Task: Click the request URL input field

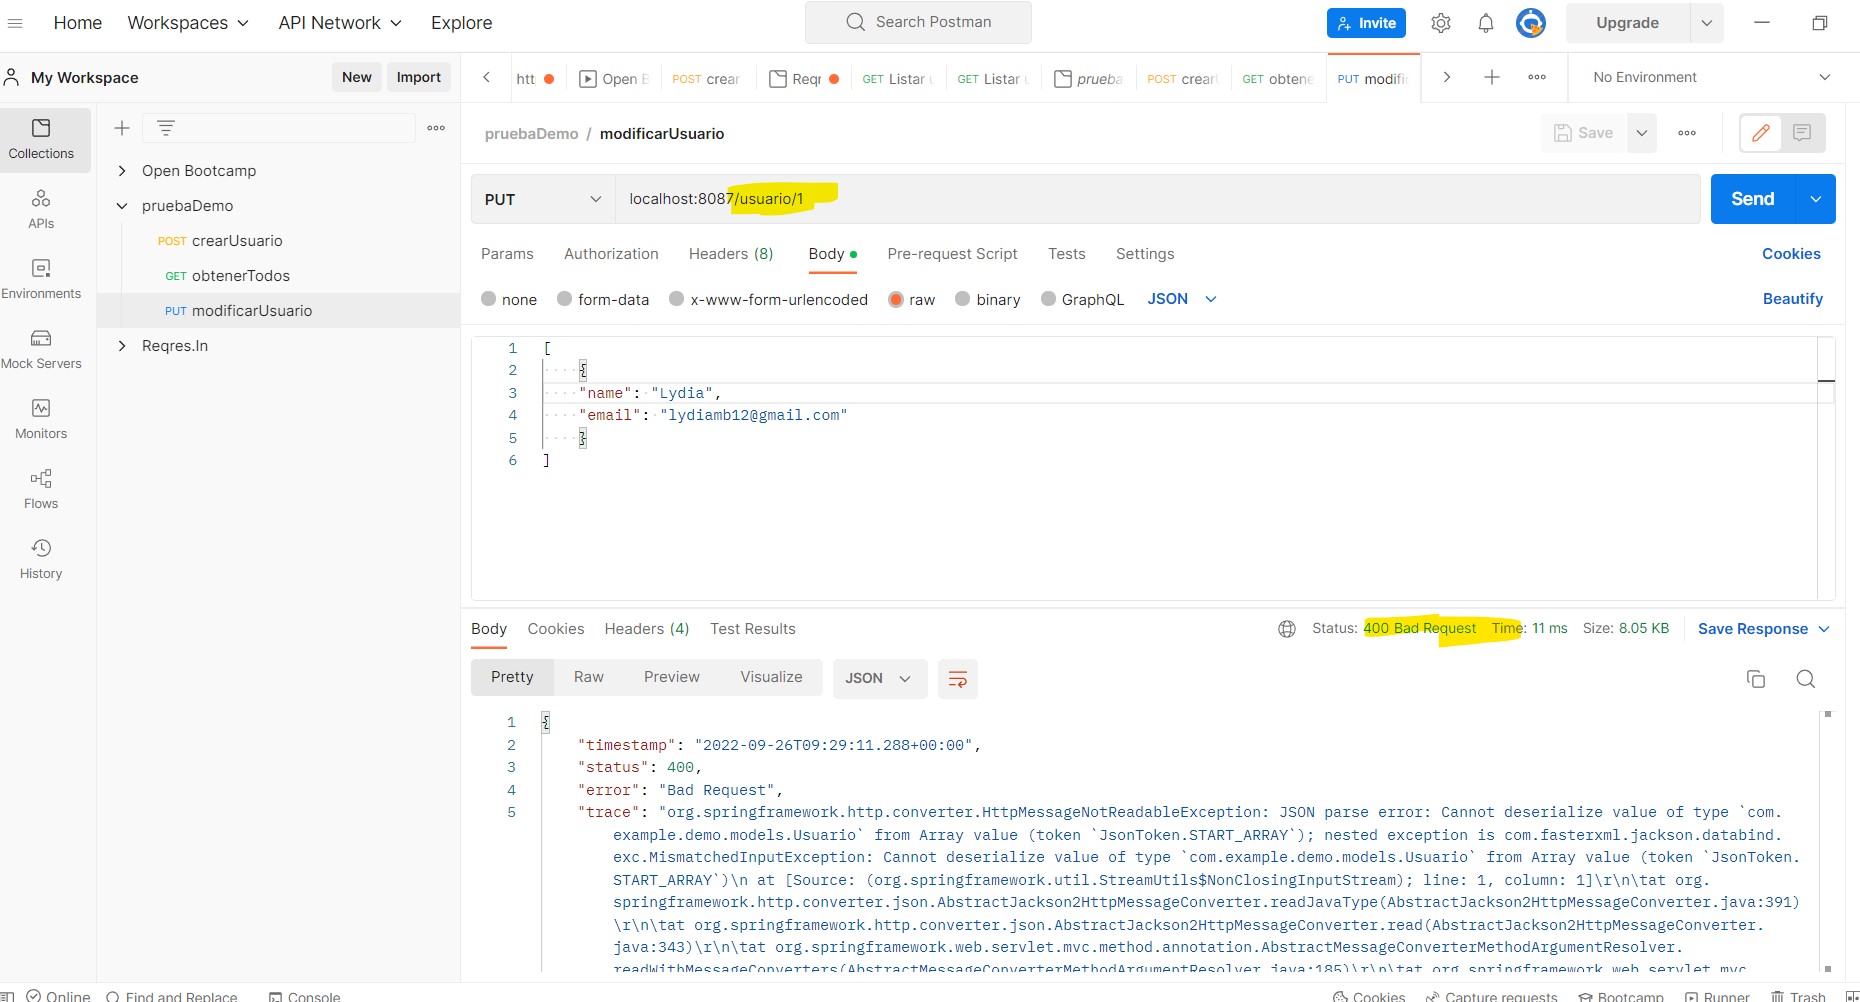Action: click(x=1157, y=199)
